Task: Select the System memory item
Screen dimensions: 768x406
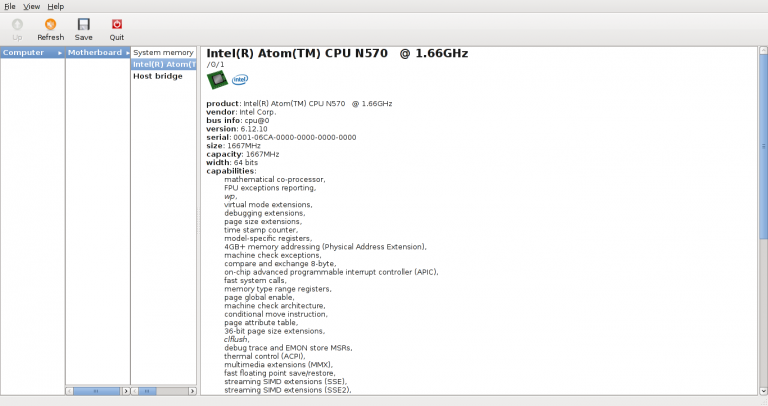Action: (163, 52)
